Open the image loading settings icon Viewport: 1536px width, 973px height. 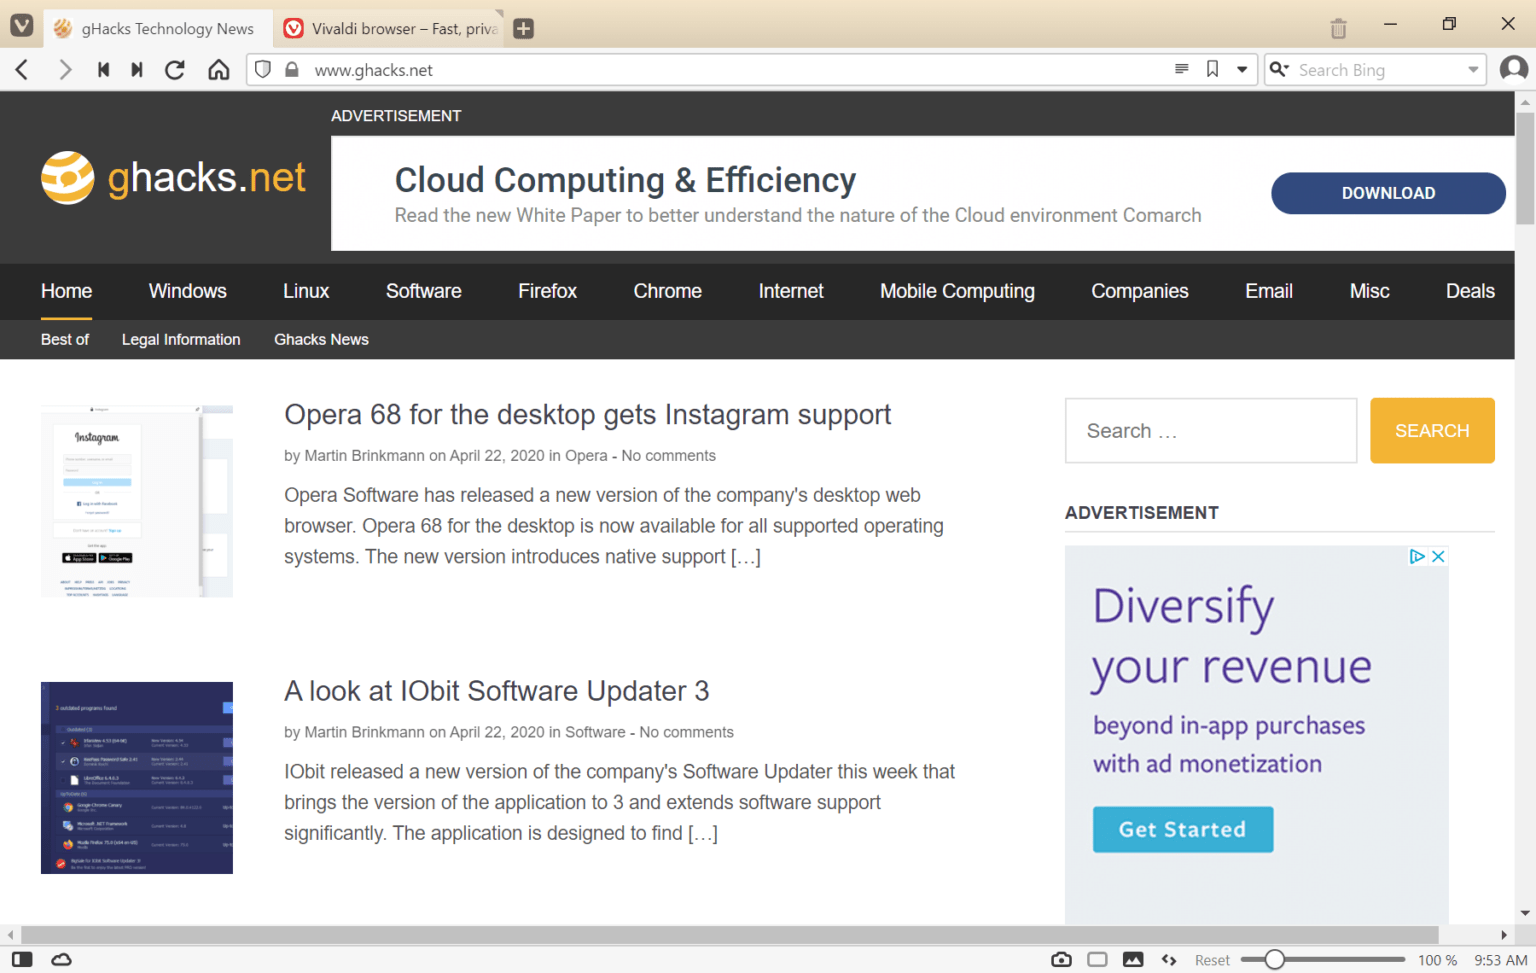1133,959
